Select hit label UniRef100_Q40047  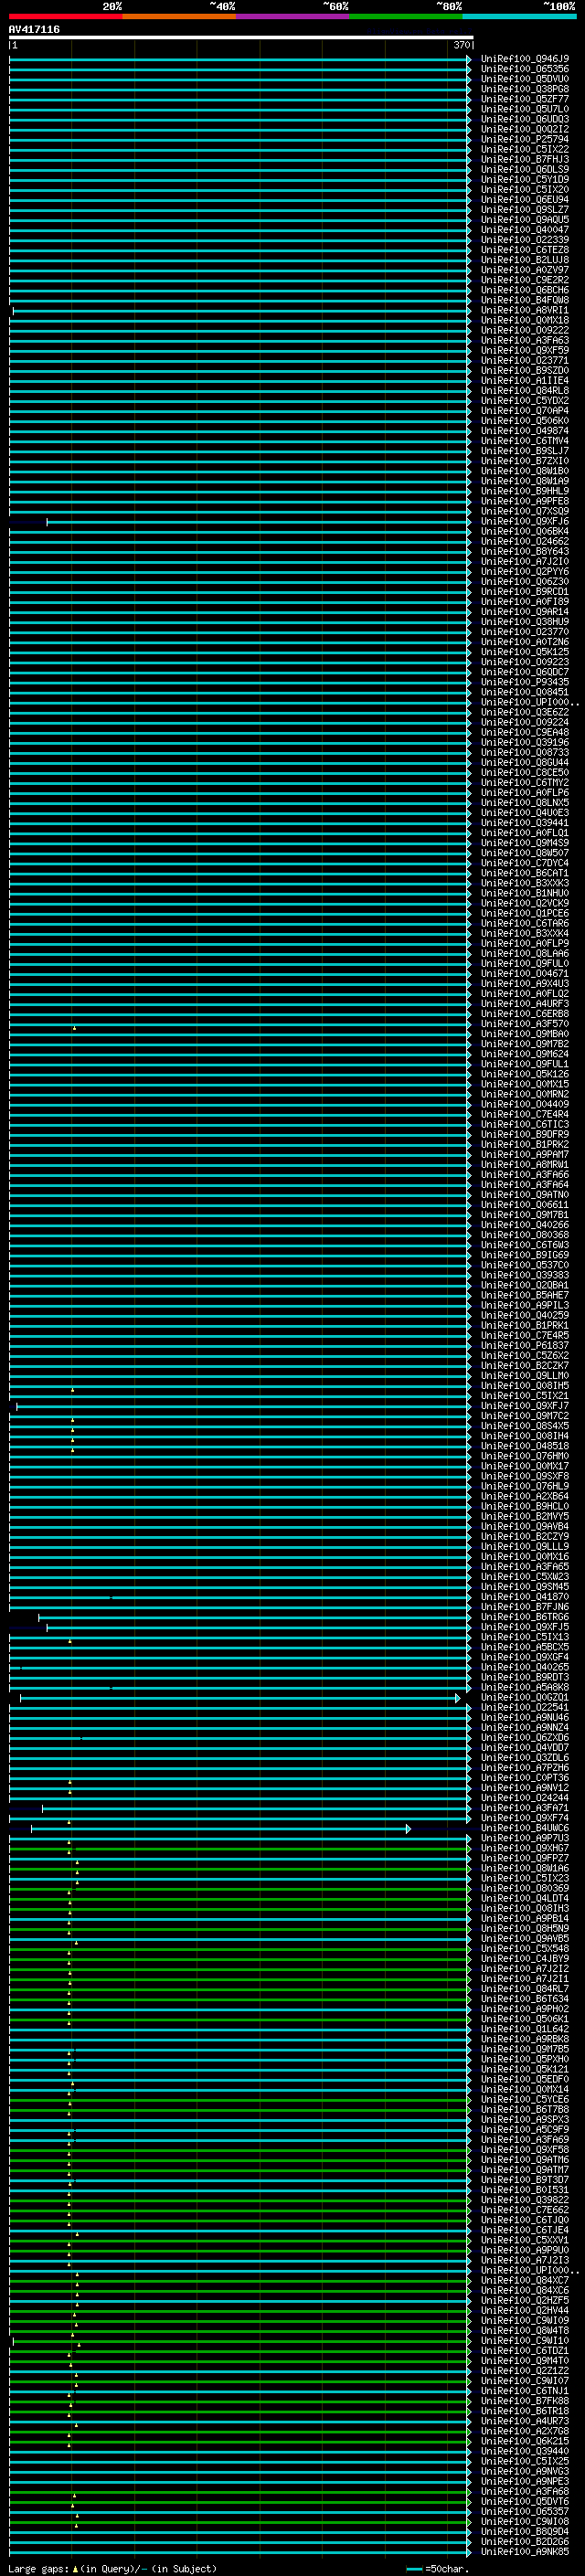tap(524, 230)
